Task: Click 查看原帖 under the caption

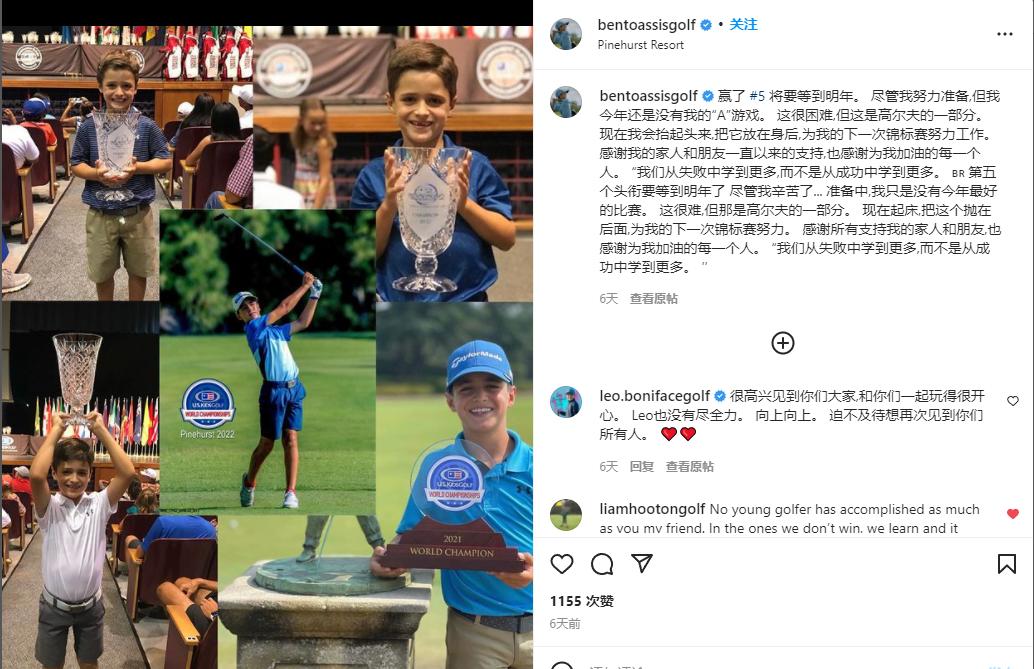Action: (x=654, y=298)
